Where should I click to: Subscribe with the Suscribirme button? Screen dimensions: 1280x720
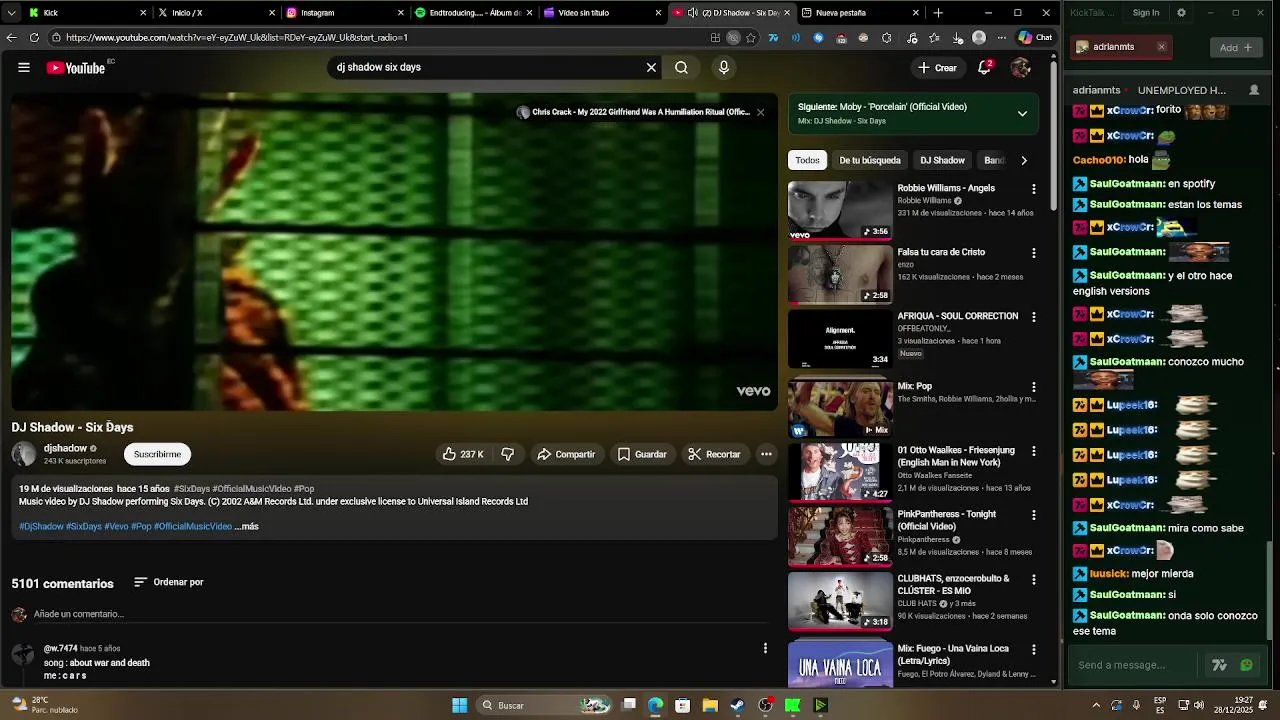click(x=157, y=454)
